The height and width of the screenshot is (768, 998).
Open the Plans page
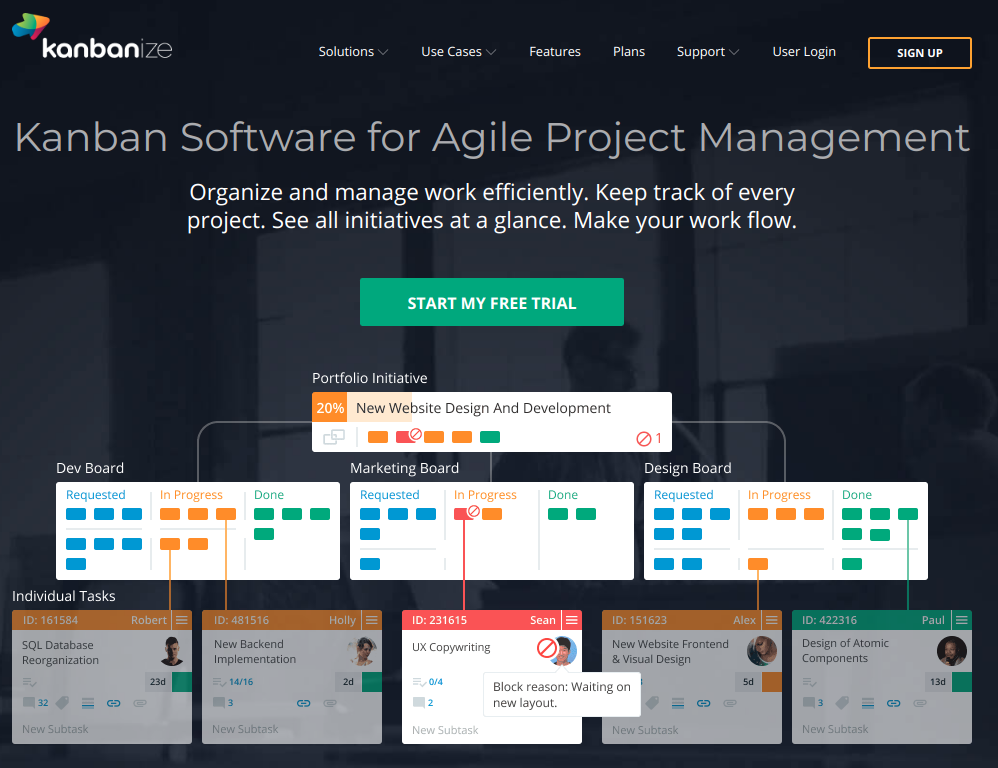[629, 52]
